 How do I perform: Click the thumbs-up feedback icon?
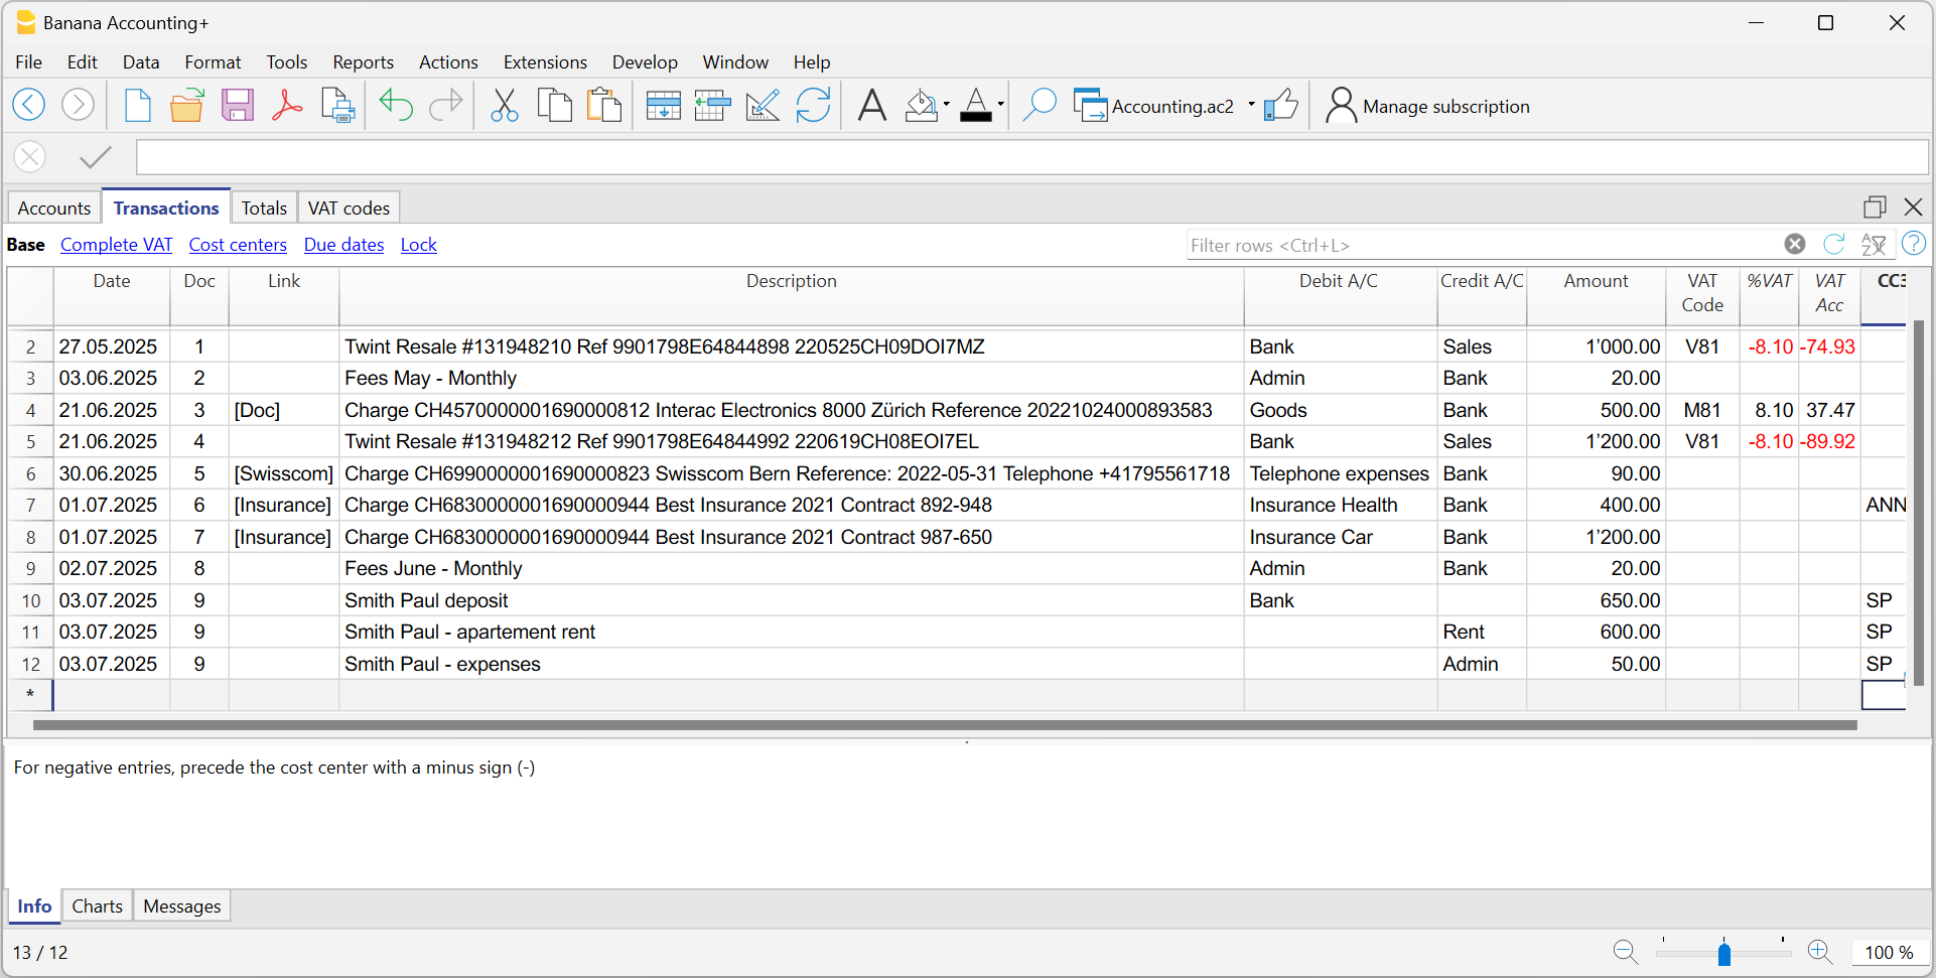(x=1281, y=105)
